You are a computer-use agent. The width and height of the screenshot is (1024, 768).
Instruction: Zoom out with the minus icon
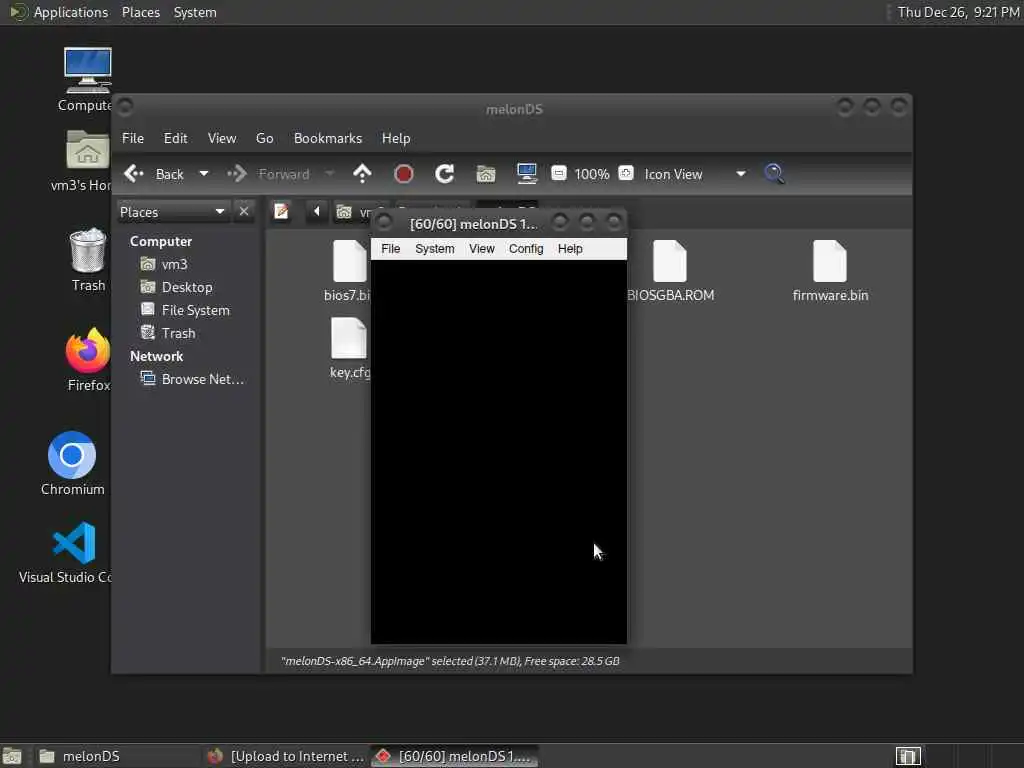[558, 174]
